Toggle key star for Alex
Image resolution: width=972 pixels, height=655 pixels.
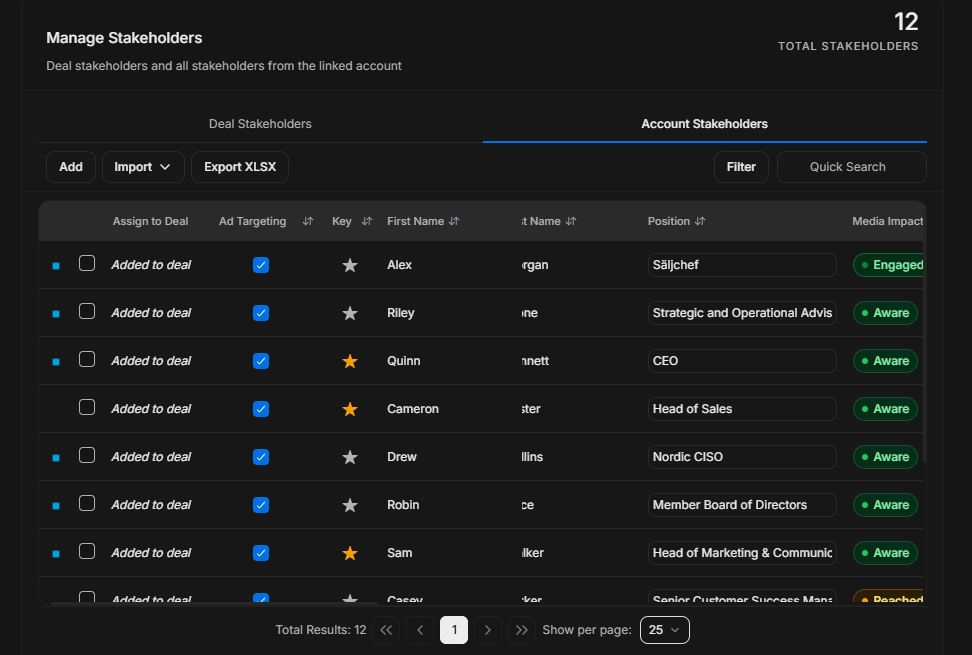click(x=350, y=265)
